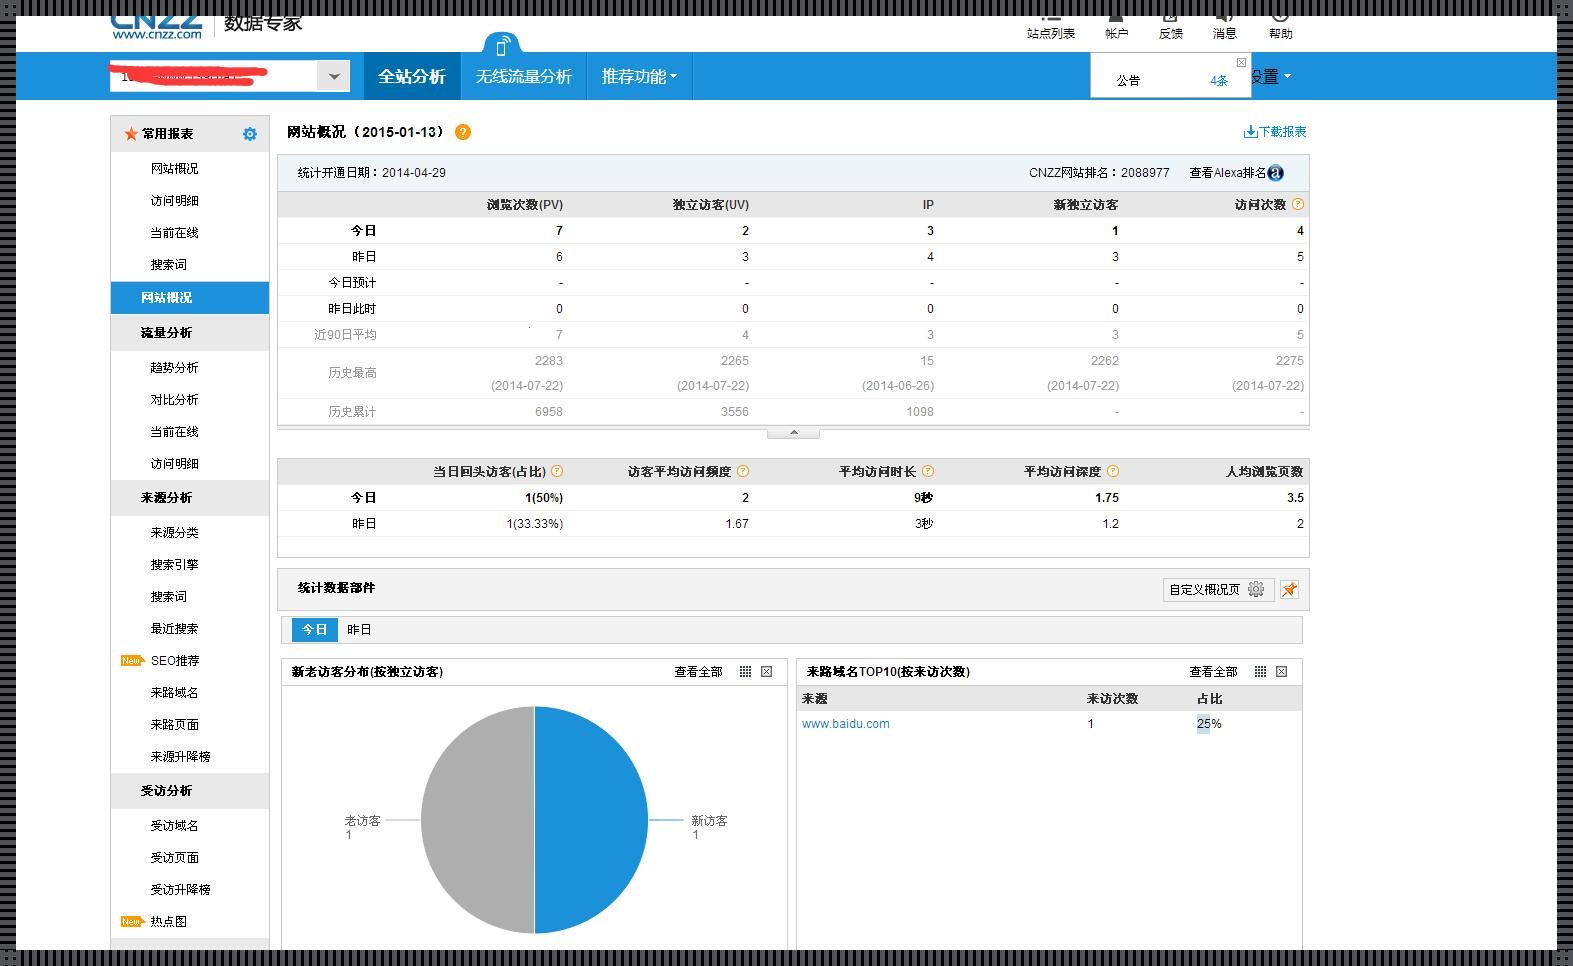Image resolution: width=1573 pixels, height=966 pixels.
Task: Open 反馈 feedback in the top bar
Action: click(x=1170, y=25)
